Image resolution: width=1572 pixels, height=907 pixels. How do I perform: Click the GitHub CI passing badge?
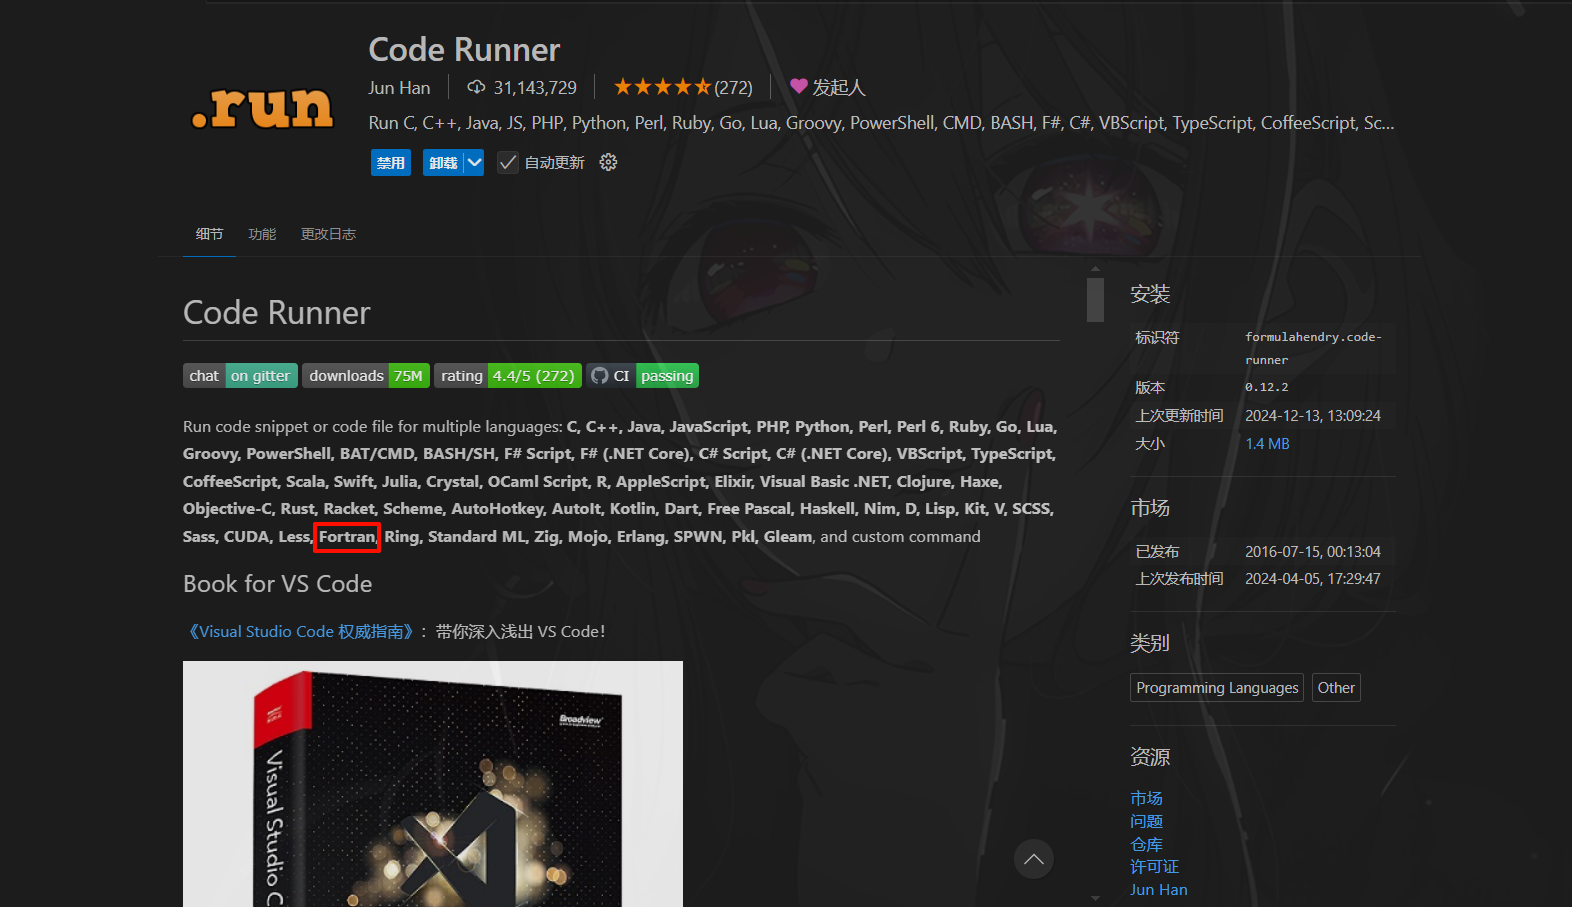pos(642,376)
